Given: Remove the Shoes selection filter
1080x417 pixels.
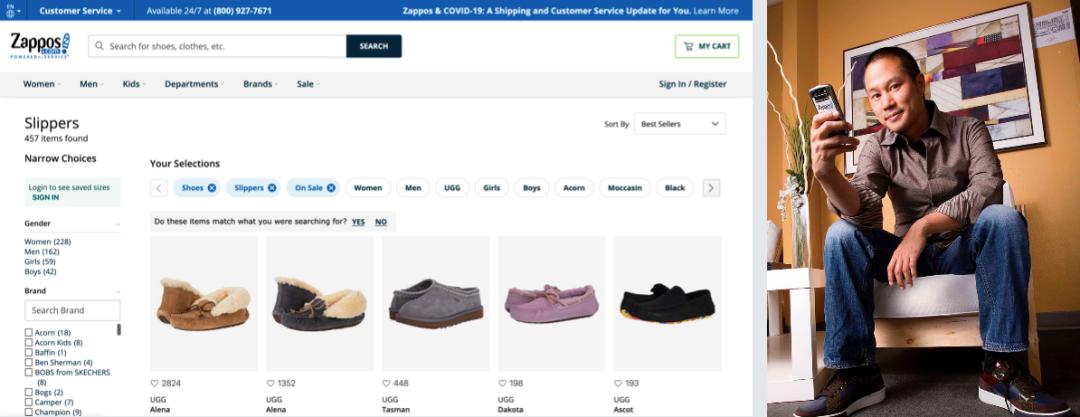Looking at the screenshot, I should pyautogui.click(x=212, y=187).
